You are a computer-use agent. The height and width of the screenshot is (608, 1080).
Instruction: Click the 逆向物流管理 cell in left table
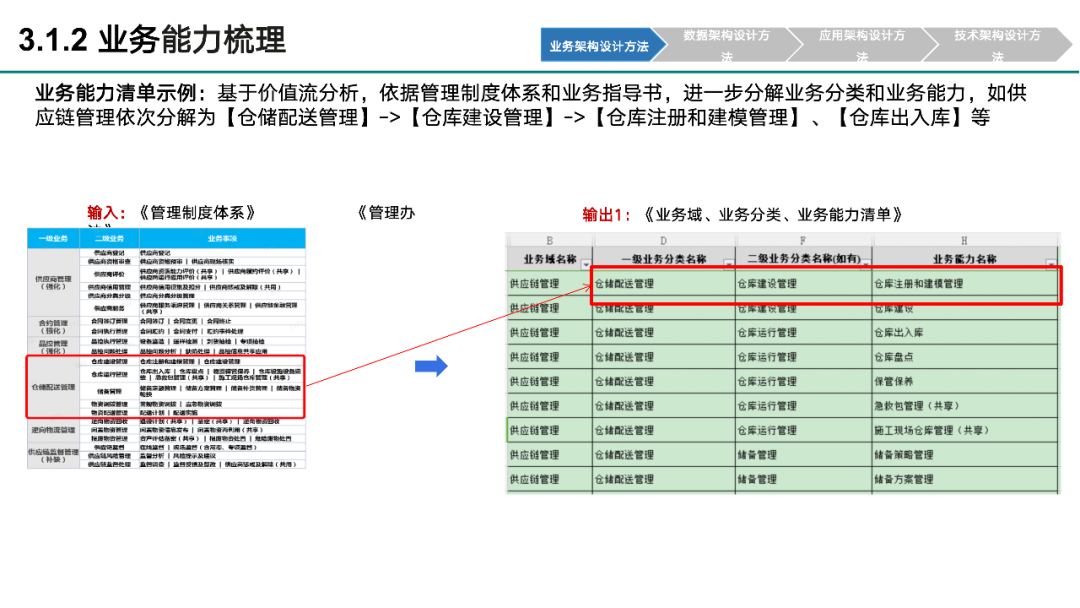tap(53, 430)
